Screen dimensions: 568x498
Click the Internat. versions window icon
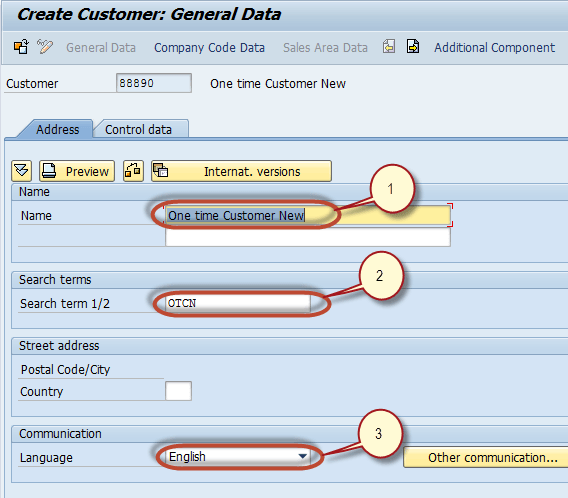pyautogui.click(x=160, y=170)
